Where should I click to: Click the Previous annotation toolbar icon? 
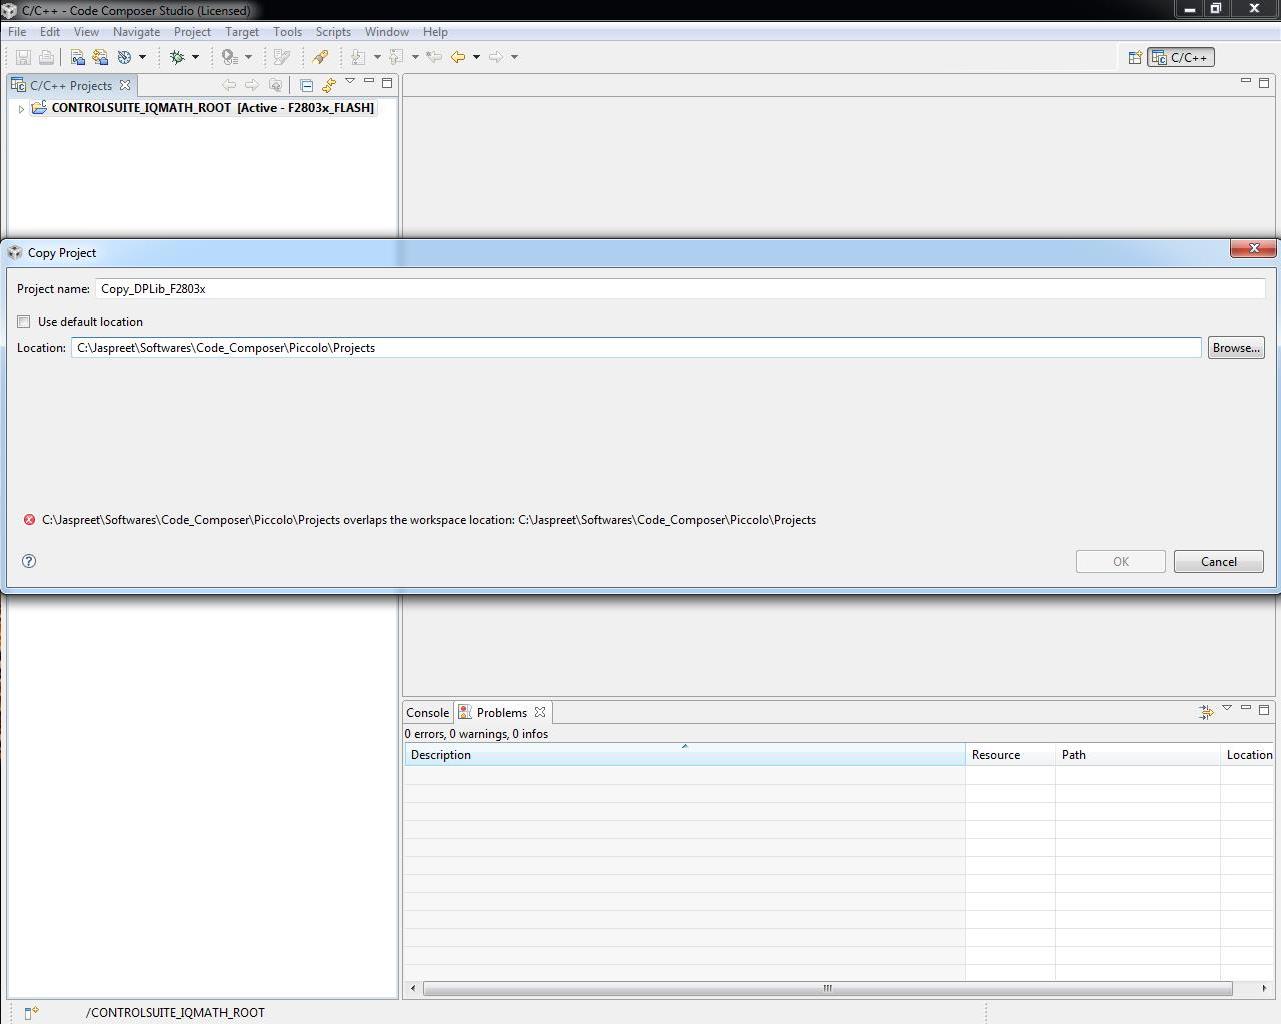tap(396, 57)
